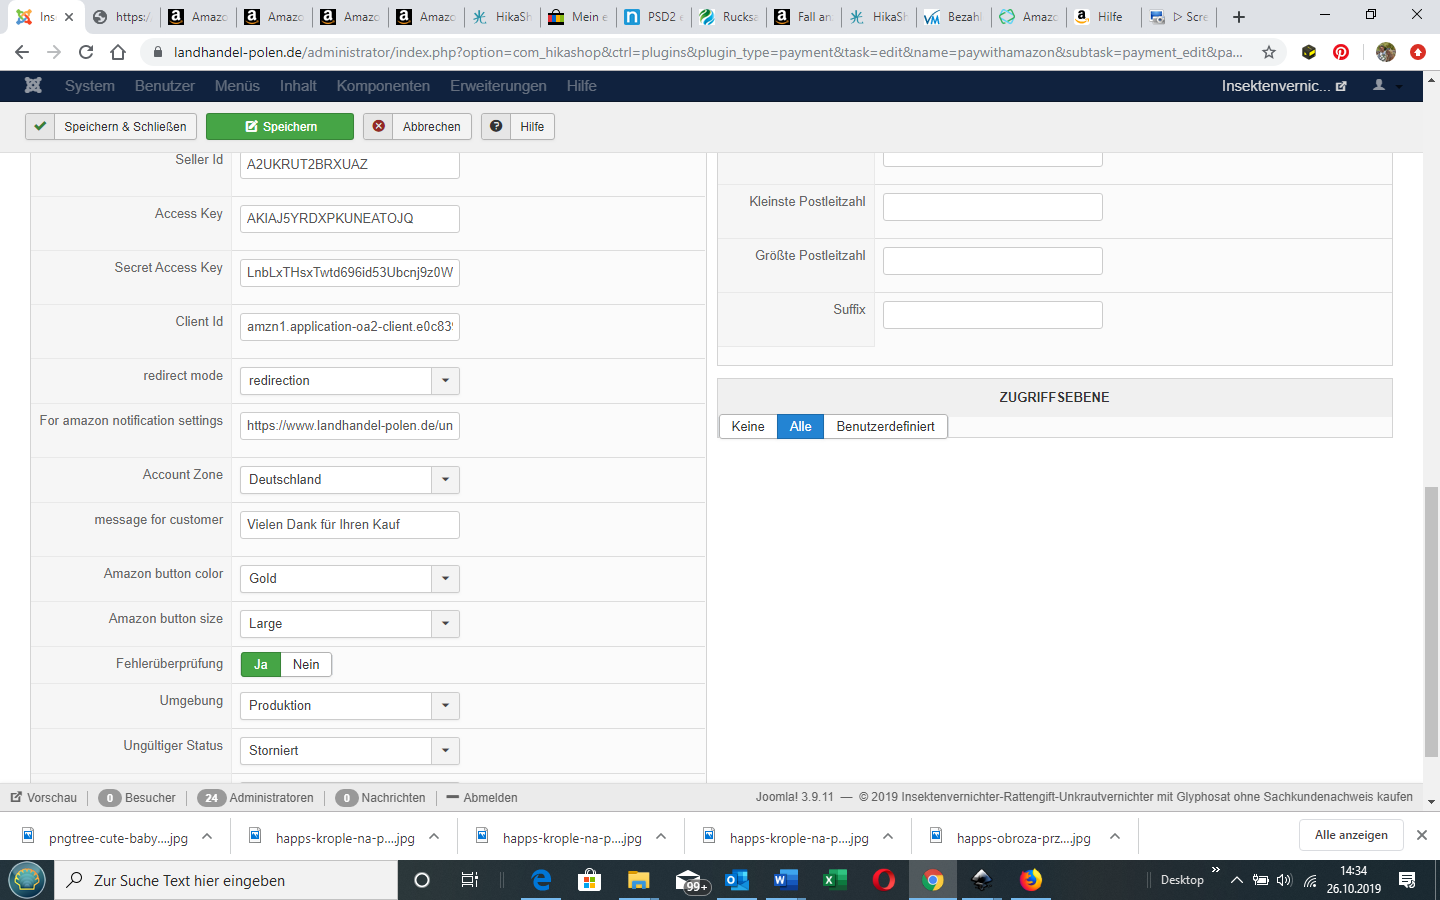The image size is (1440, 900).
Task: Click the yellow-black cube extension icon
Action: click(1309, 52)
